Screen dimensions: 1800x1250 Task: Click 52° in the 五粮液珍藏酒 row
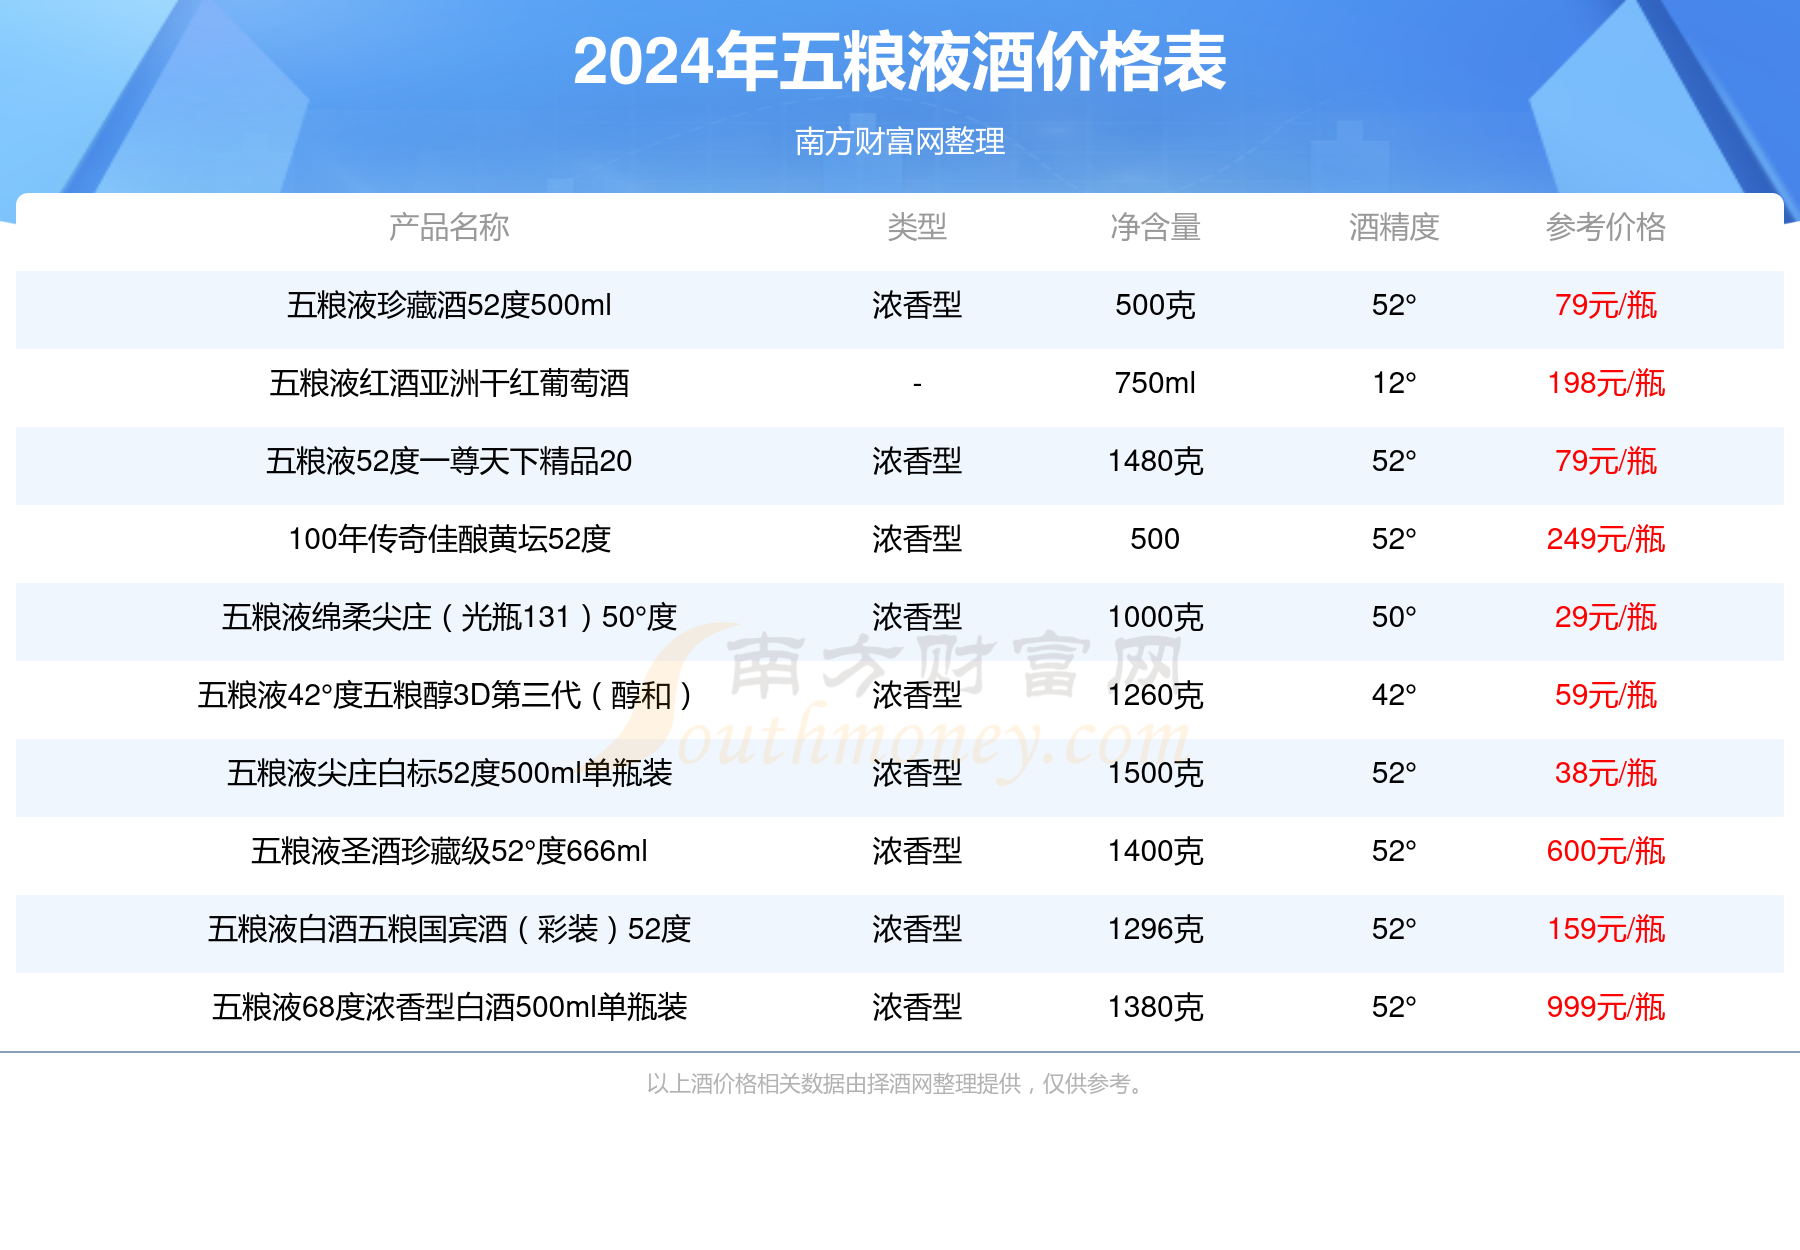1394,305
